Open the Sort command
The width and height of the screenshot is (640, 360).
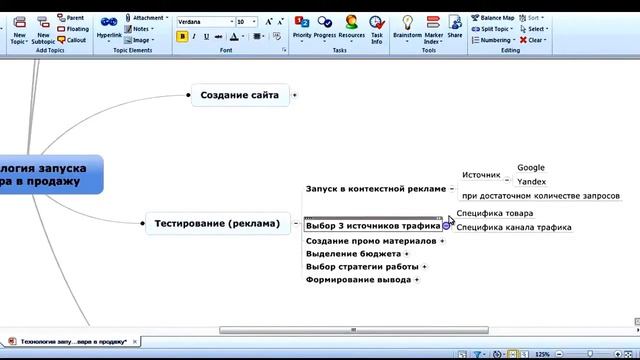pyautogui.click(x=531, y=18)
